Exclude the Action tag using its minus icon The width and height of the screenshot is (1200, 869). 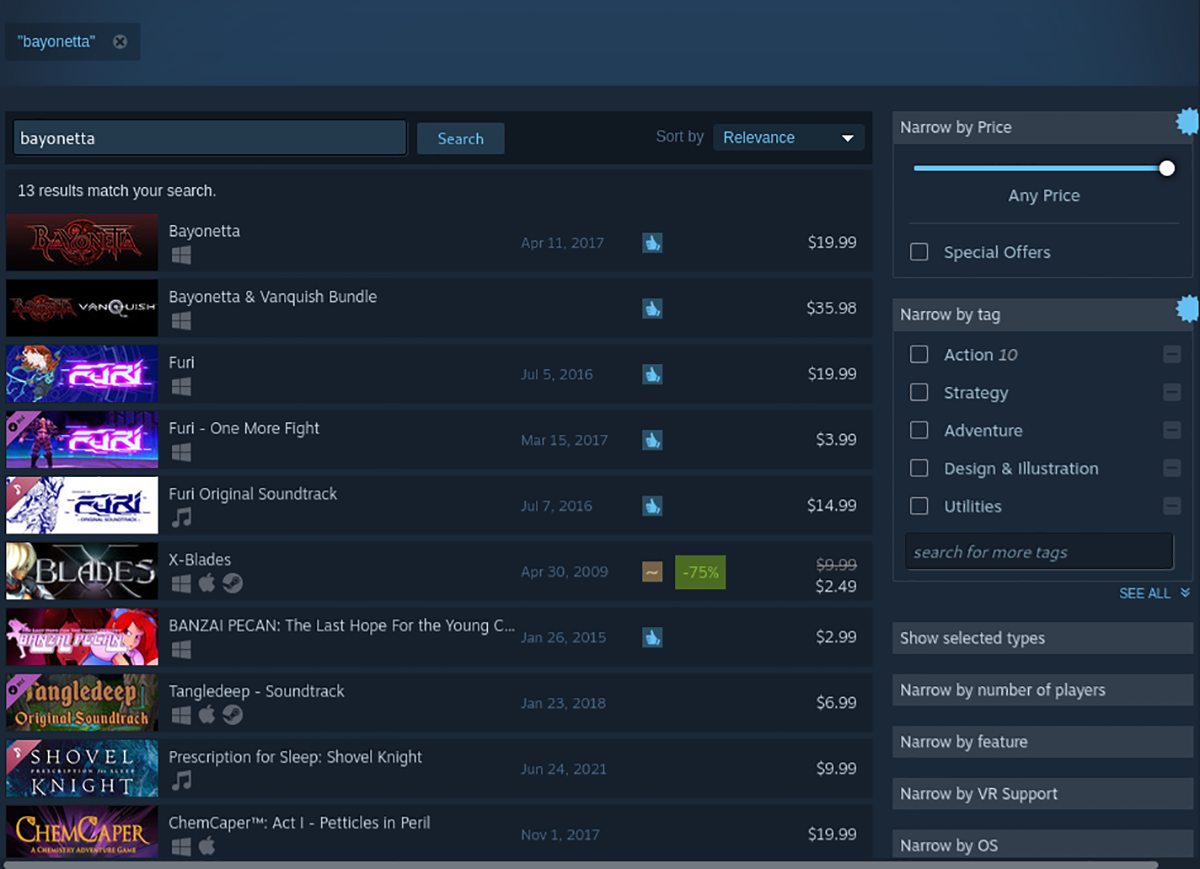point(1172,355)
